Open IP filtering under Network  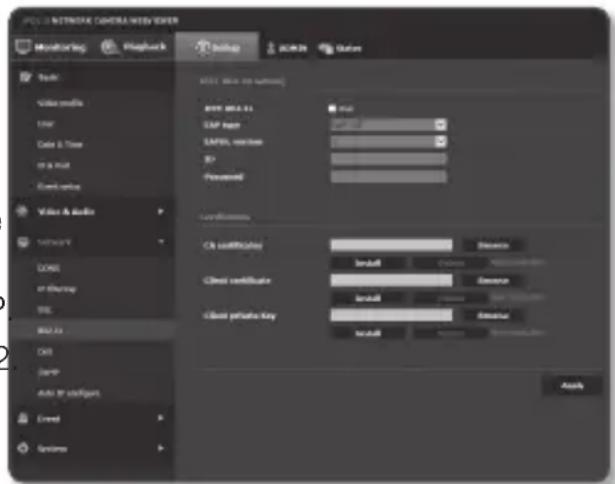[x=56, y=289]
